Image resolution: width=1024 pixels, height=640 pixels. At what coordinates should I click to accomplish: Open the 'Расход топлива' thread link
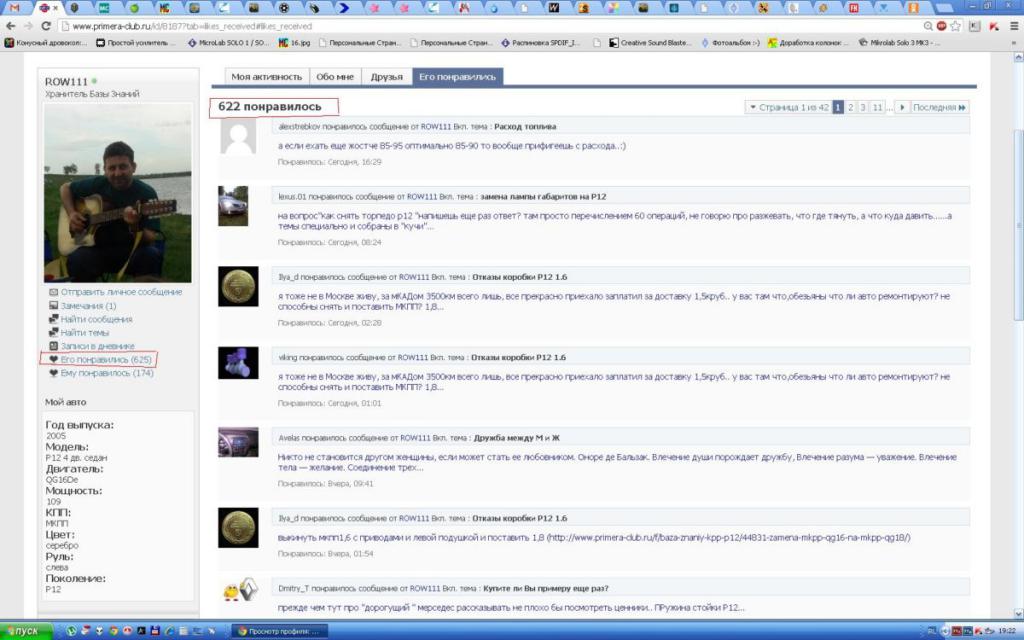tap(525, 127)
